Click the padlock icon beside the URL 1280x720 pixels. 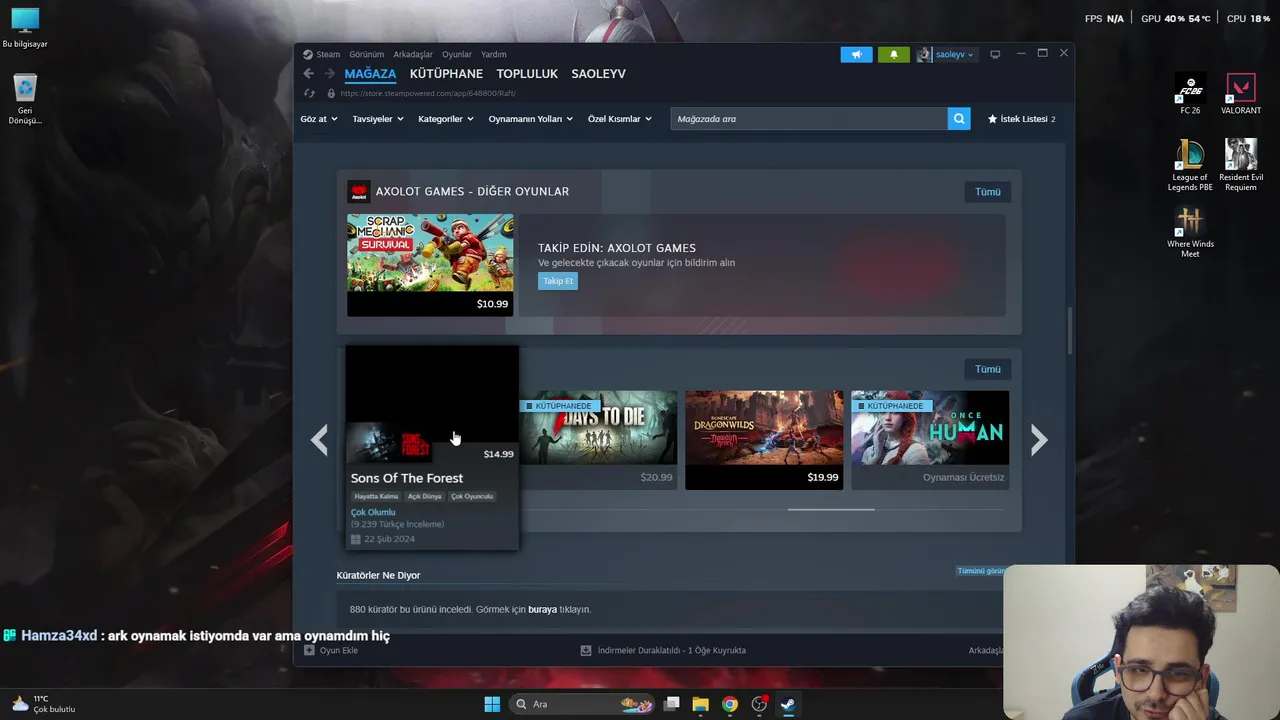(x=331, y=93)
